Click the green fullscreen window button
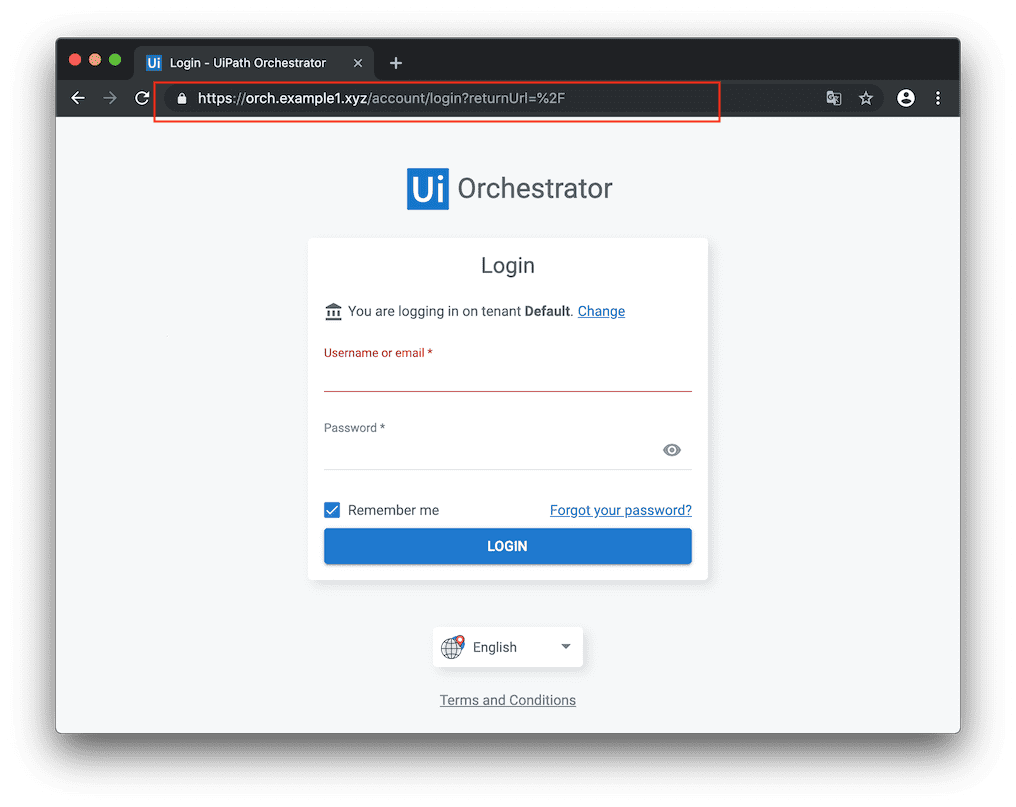 (115, 60)
